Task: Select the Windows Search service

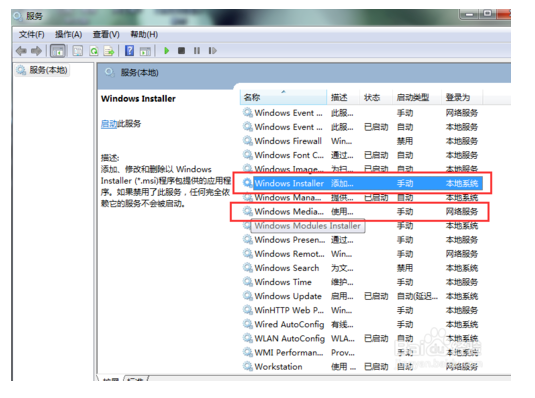Action: 361,268
